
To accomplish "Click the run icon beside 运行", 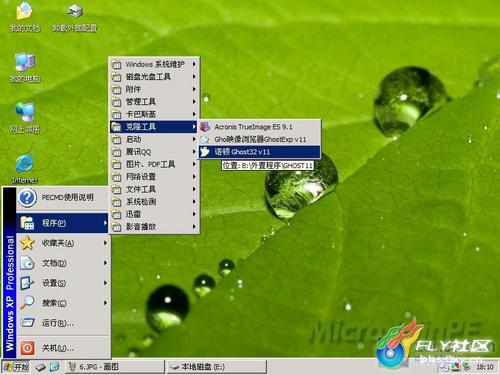I will pos(28,322).
